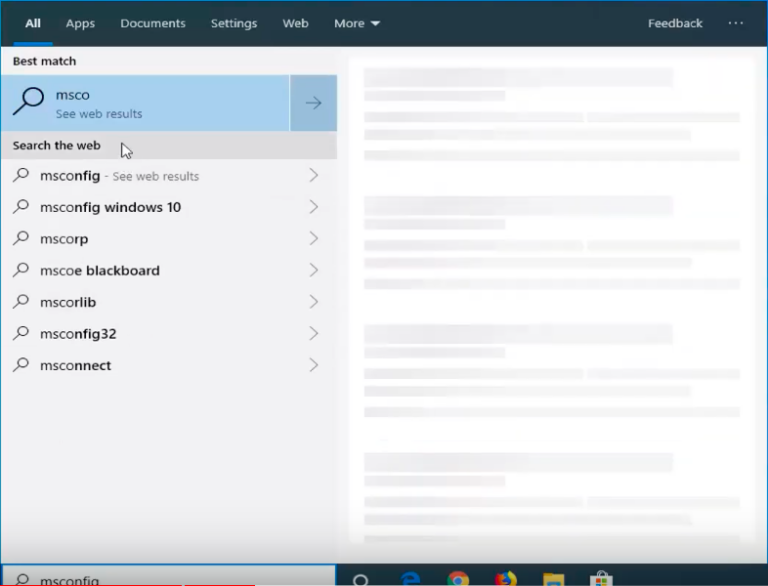Open File Explorer from taskbar

[553, 579]
